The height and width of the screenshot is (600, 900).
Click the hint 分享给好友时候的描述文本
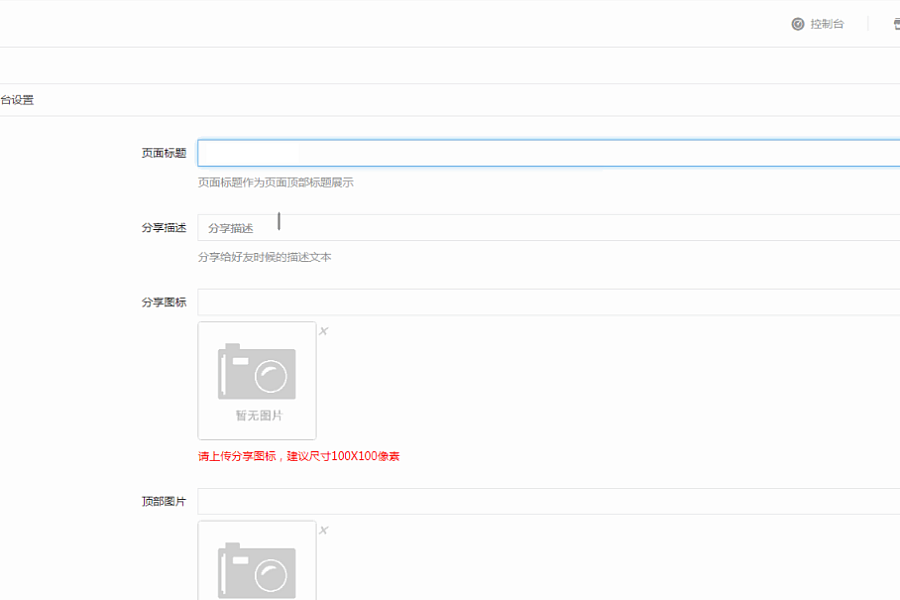tap(265, 257)
